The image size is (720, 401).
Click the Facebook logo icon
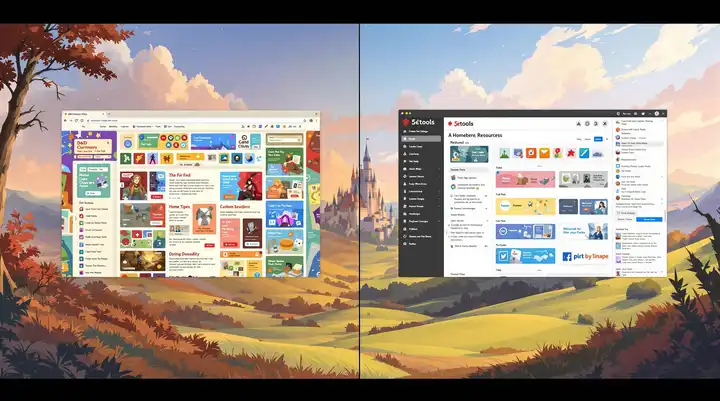(567, 257)
